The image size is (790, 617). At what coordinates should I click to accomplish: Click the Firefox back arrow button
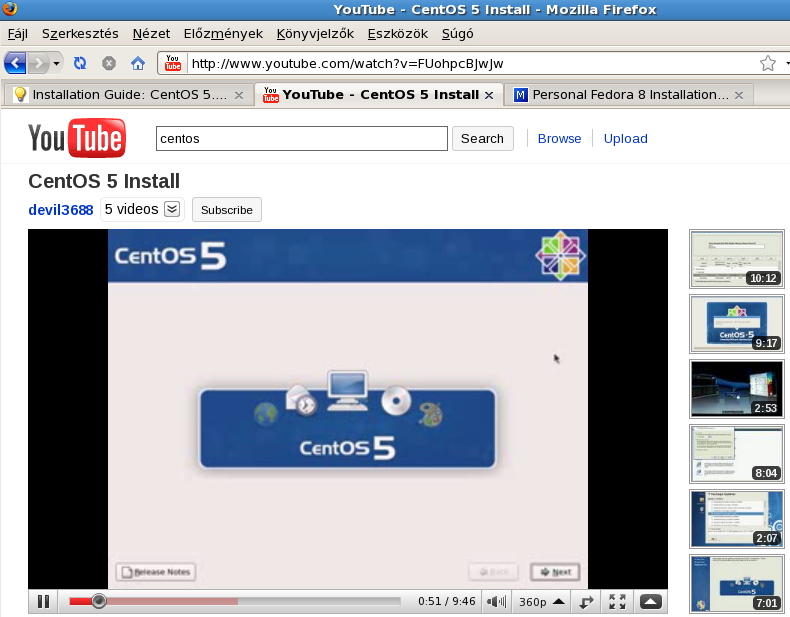[x=15, y=63]
